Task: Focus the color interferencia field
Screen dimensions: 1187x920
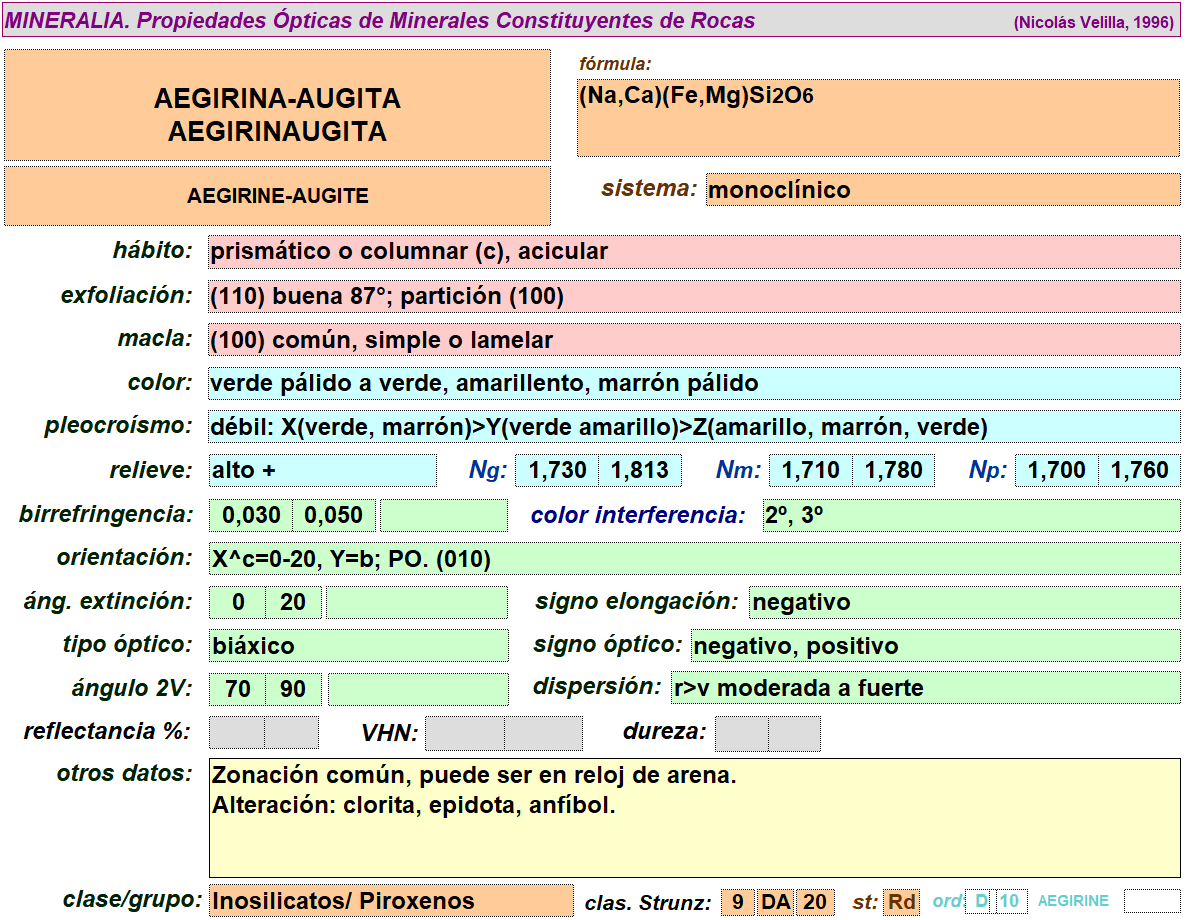Action: click(x=970, y=516)
